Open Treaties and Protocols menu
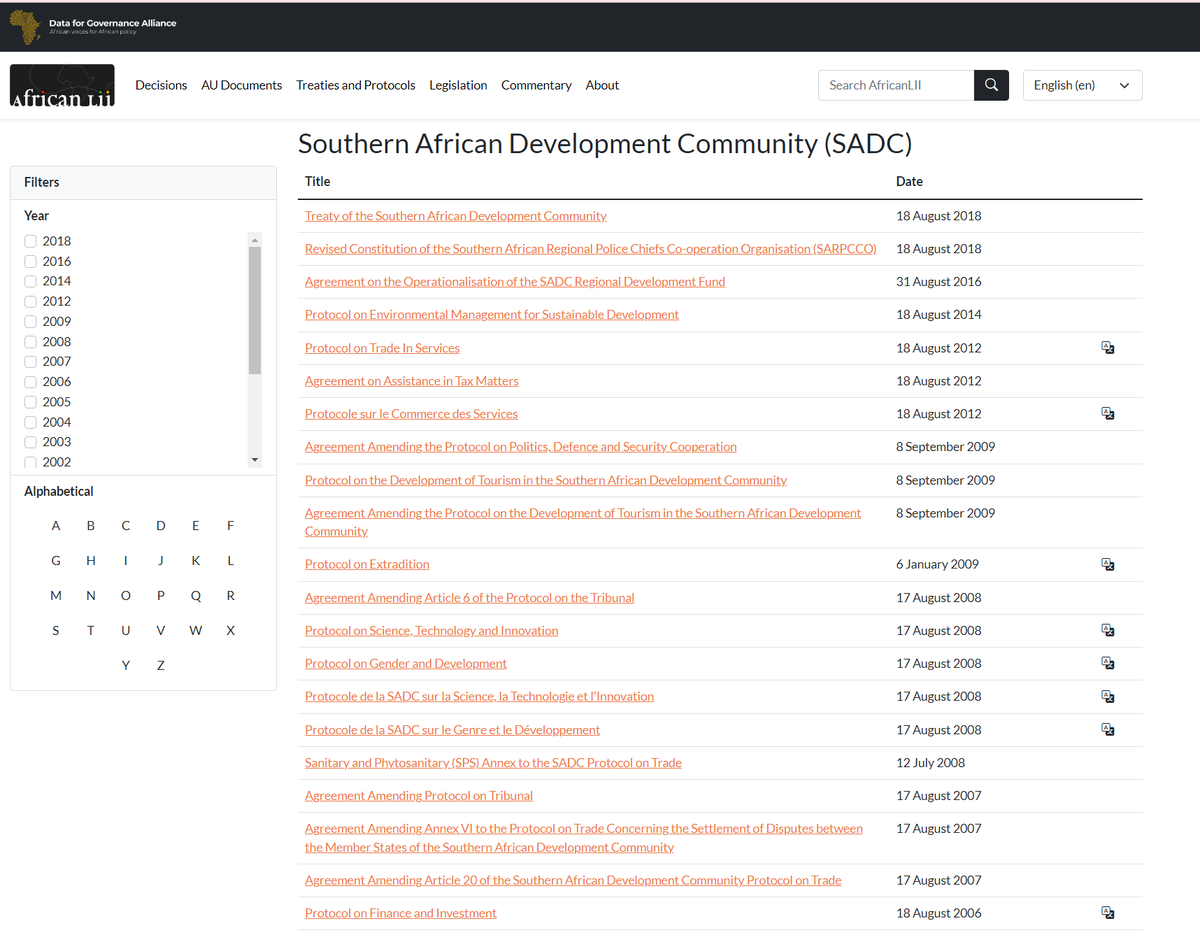This screenshot has width=1200, height=935. (x=356, y=85)
